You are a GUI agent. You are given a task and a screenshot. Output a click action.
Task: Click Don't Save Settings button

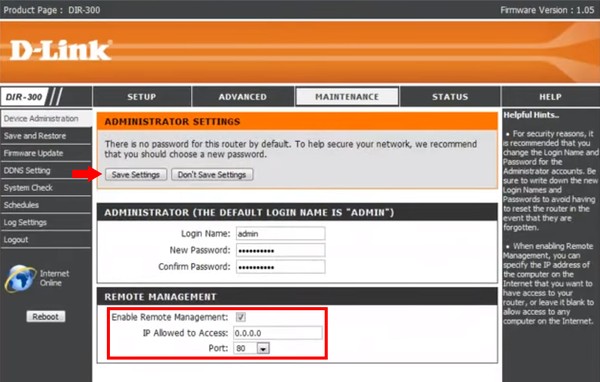[x=212, y=175]
